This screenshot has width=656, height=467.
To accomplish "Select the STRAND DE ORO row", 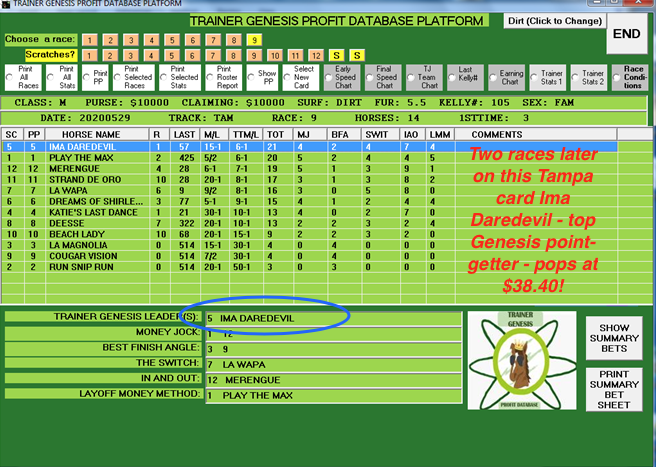I will tap(309, 180).
